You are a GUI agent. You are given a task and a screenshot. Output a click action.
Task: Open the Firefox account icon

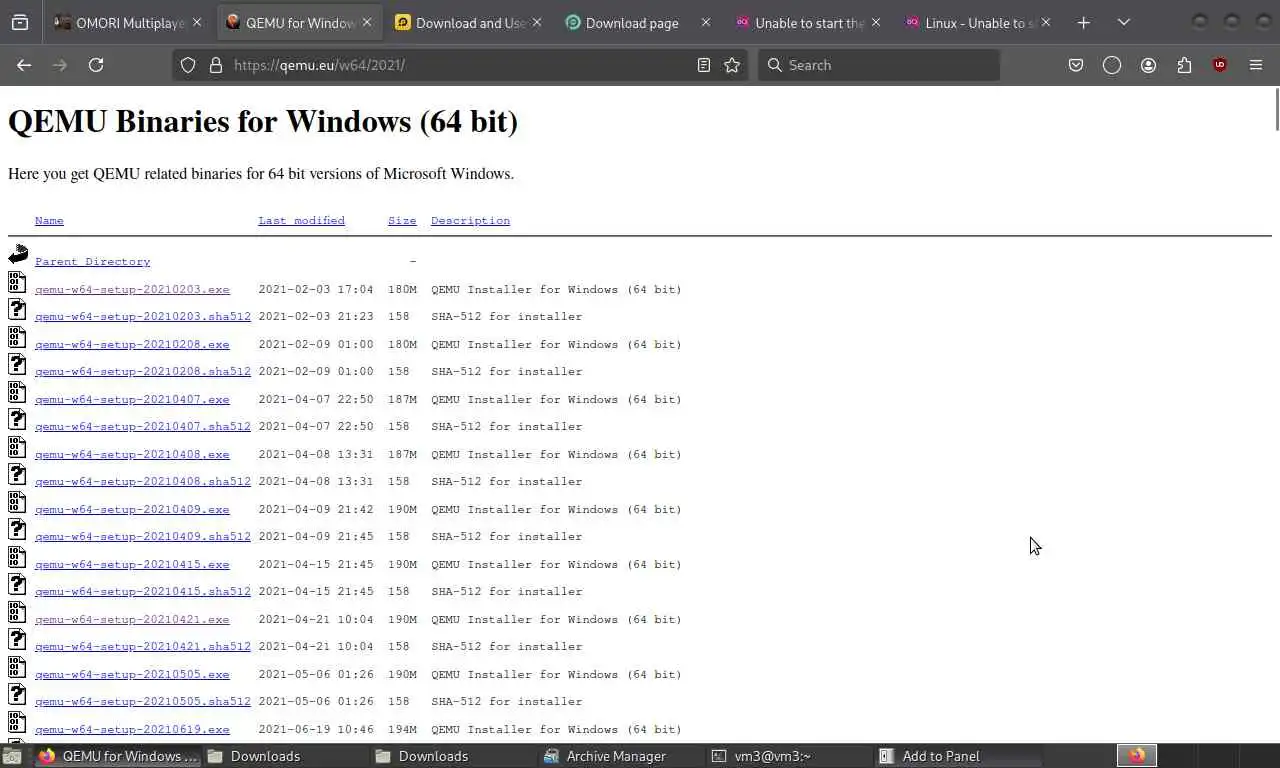point(1148,65)
